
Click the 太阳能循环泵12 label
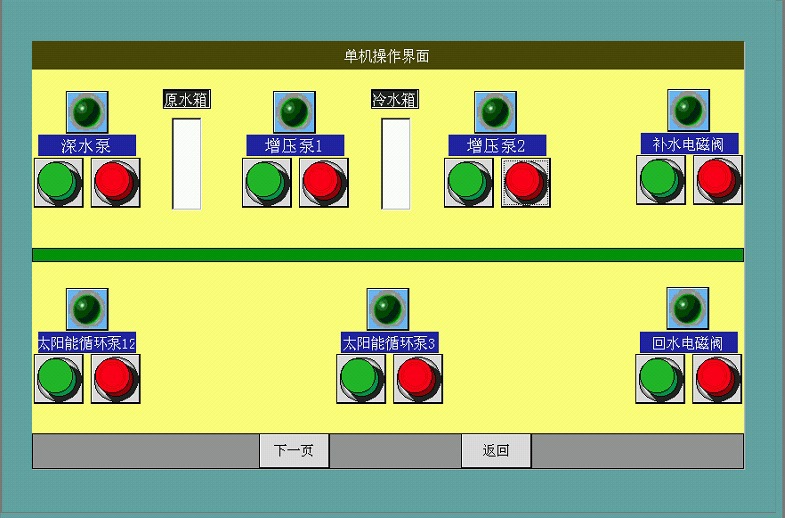coord(87,343)
